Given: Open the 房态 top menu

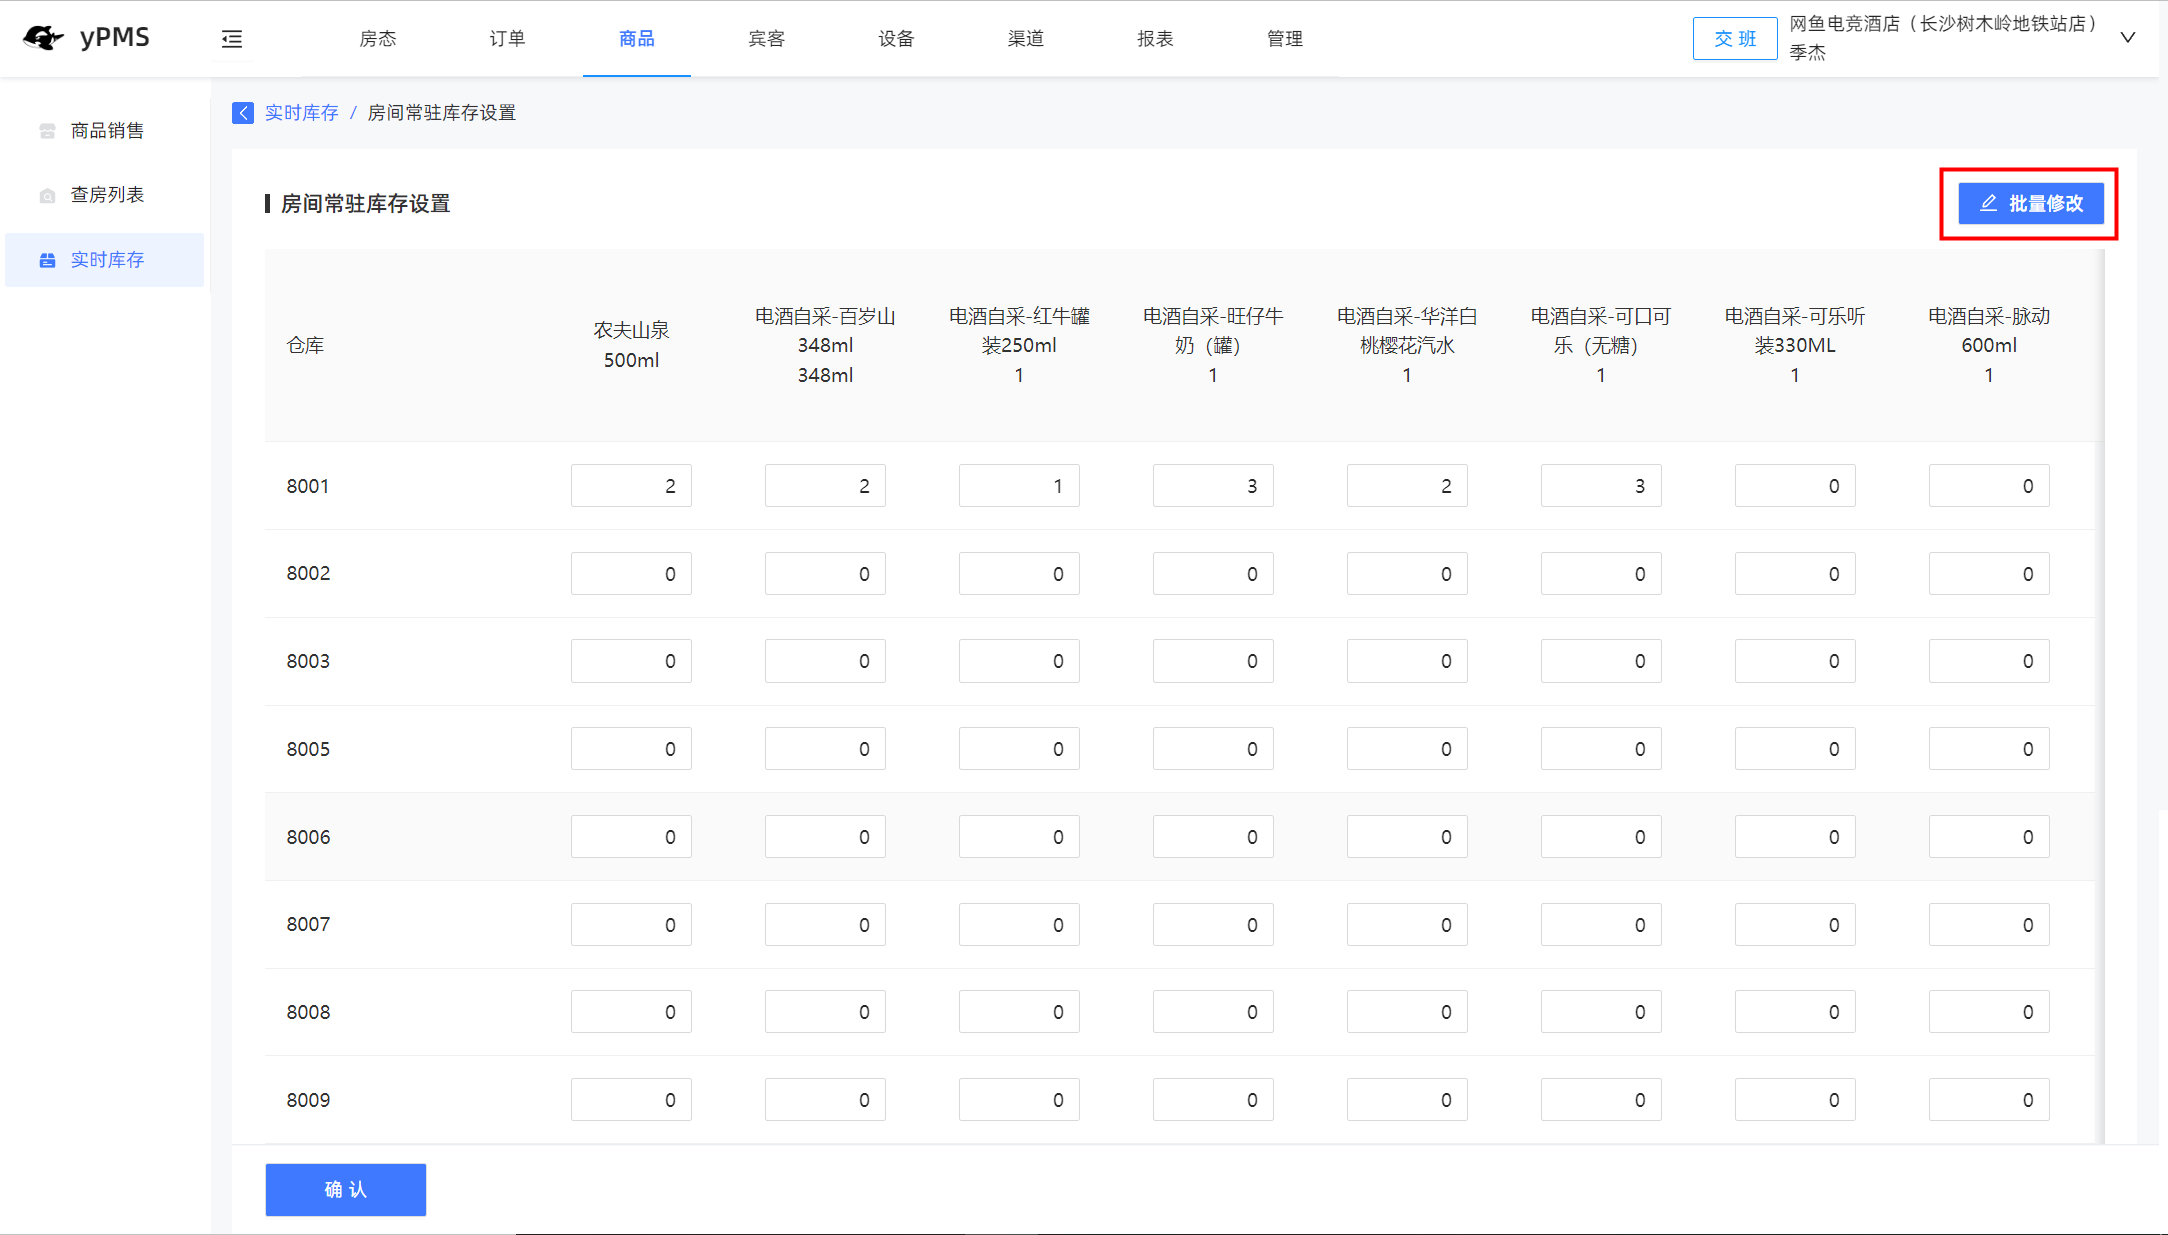Looking at the screenshot, I should click(x=378, y=39).
